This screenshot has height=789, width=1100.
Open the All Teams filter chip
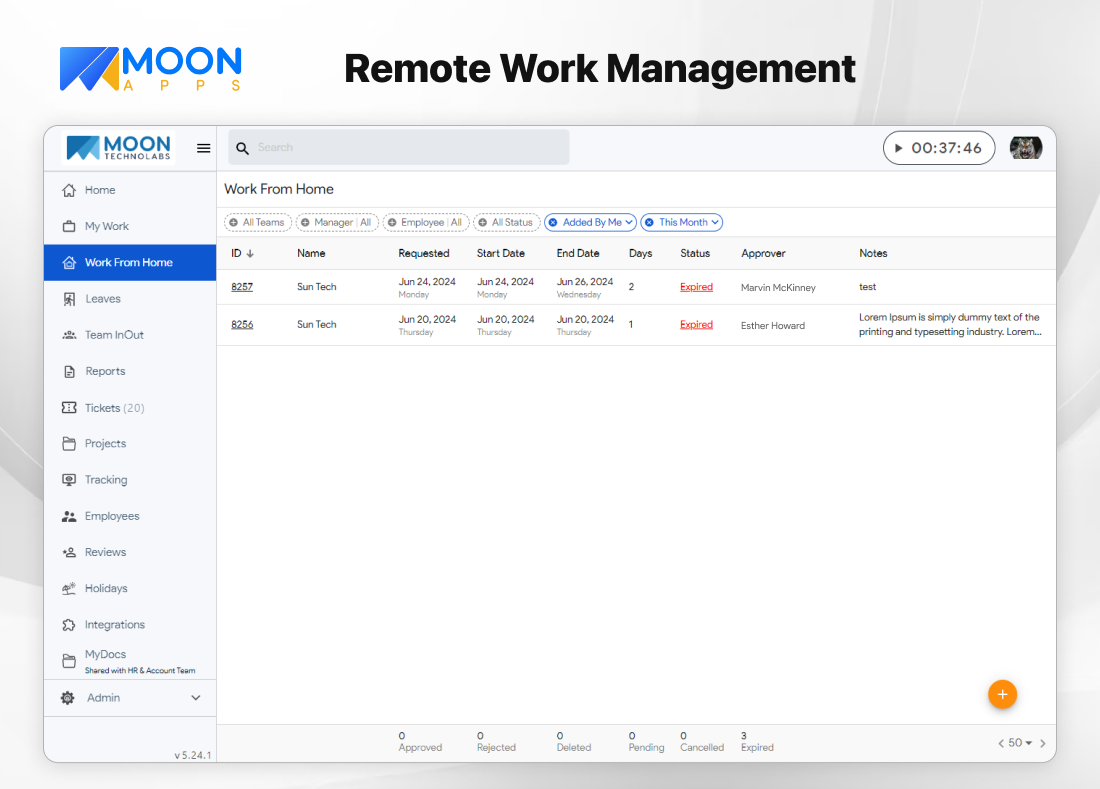(257, 222)
